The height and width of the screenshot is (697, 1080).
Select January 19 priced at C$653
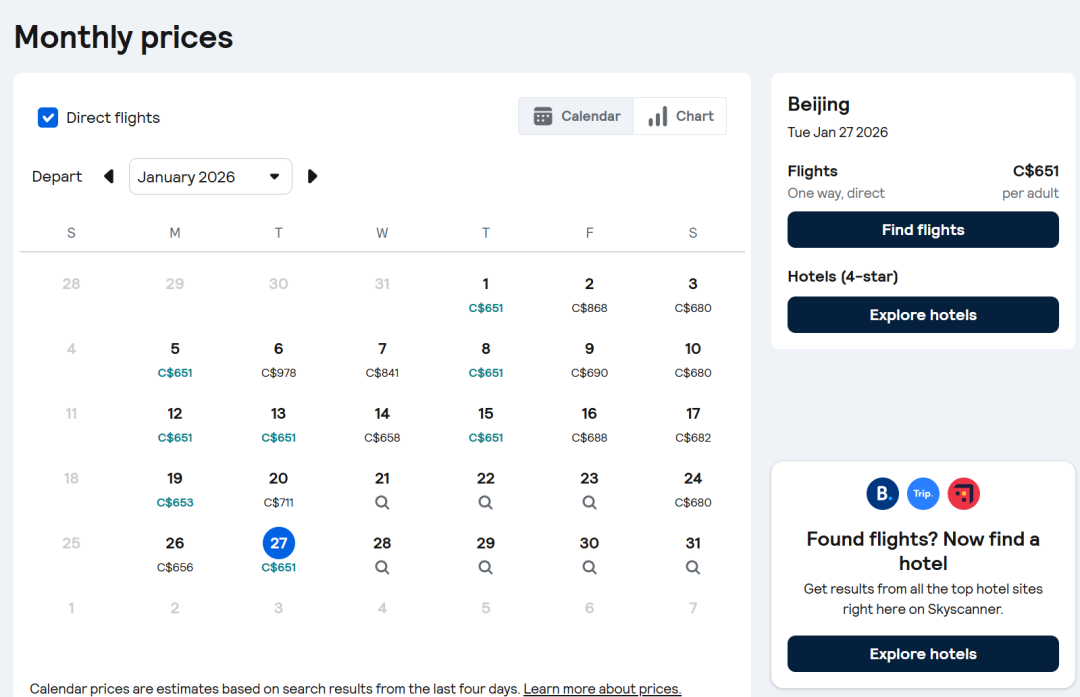pyautogui.click(x=175, y=489)
